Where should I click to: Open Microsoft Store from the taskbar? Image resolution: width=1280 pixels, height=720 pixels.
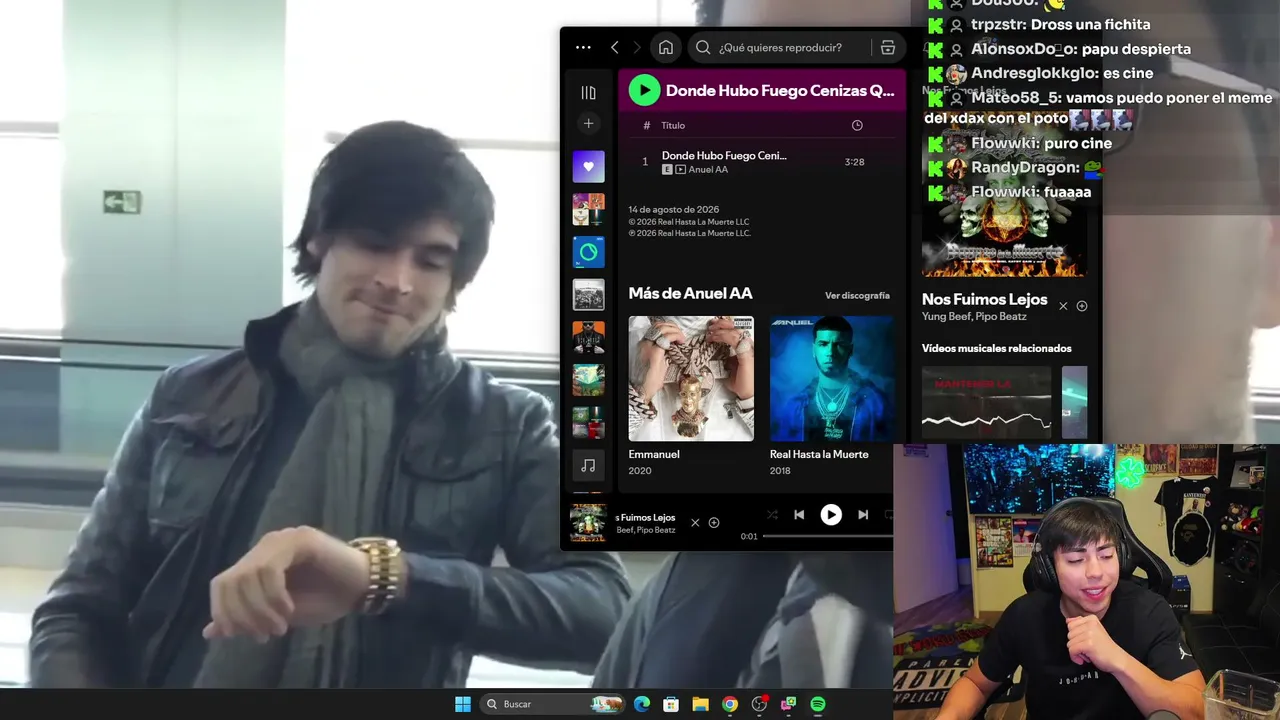point(671,704)
